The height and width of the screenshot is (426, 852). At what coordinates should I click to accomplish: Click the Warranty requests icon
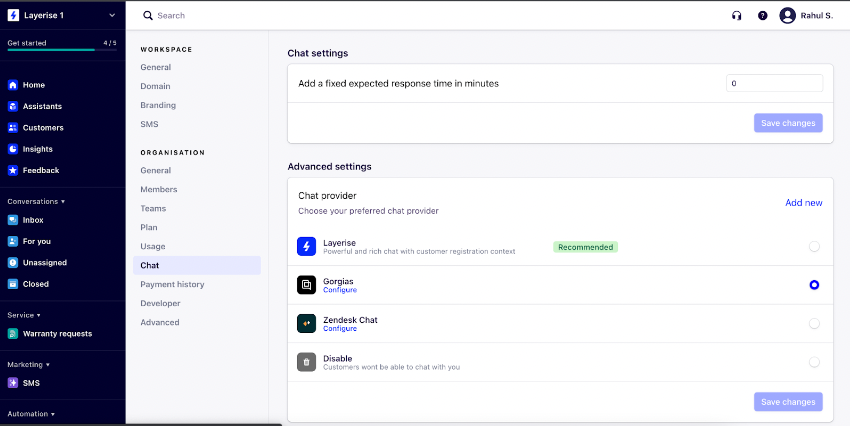[13, 334]
